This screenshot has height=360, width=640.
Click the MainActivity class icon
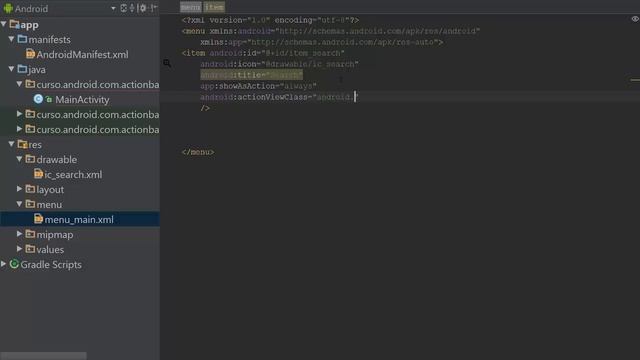tap(38, 99)
